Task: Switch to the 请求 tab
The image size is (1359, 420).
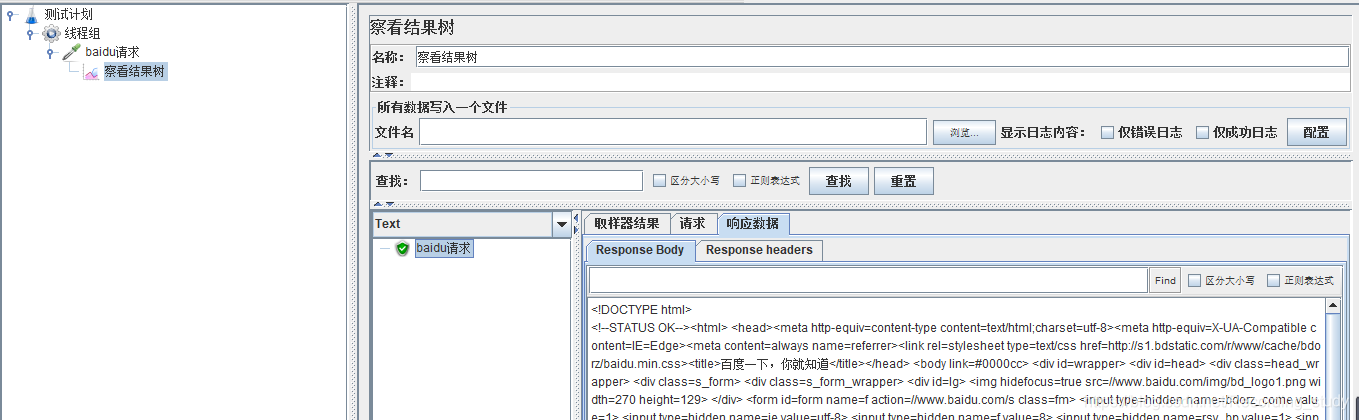Action: point(692,223)
